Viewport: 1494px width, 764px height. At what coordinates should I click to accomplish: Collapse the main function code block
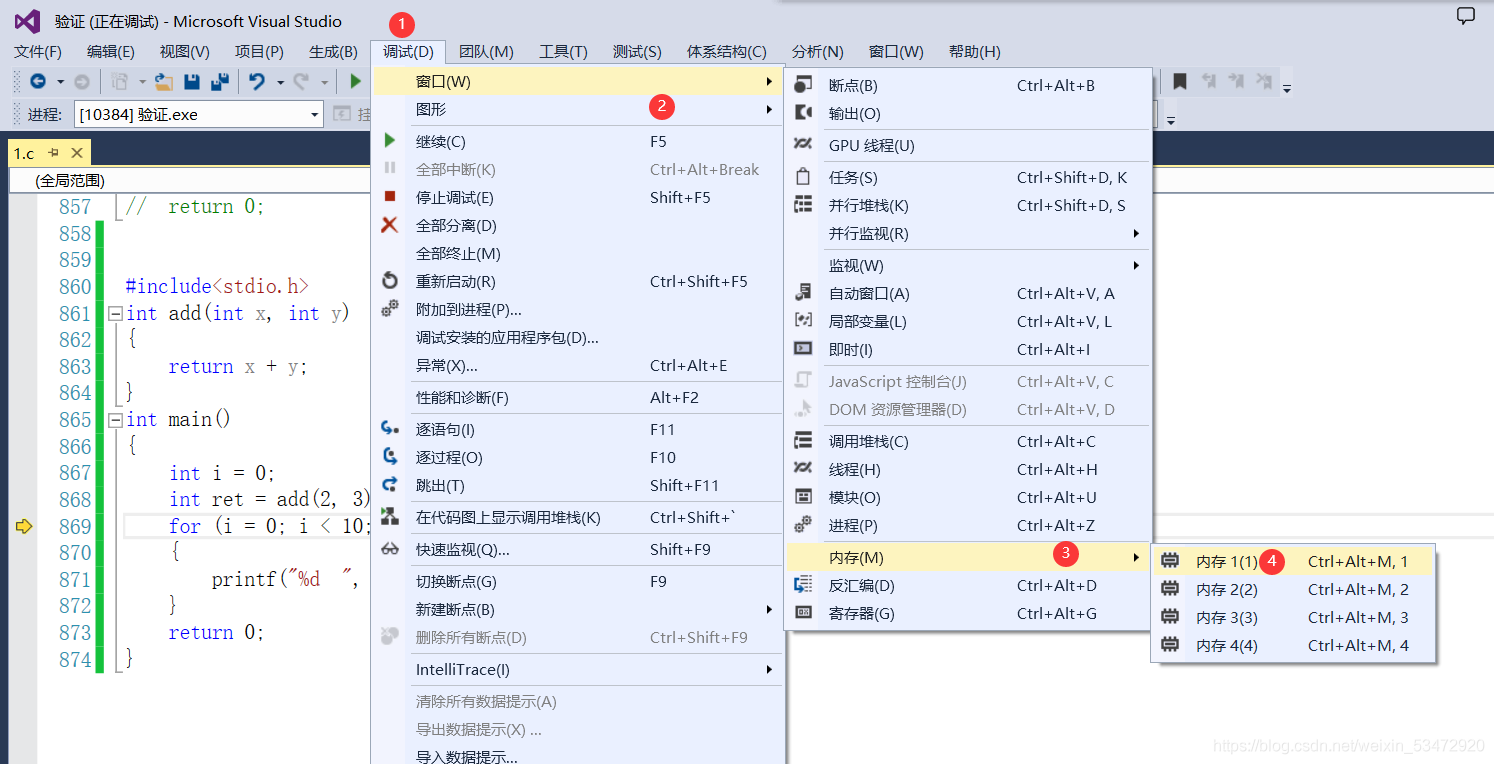pyautogui.click(x=115, y=420)
